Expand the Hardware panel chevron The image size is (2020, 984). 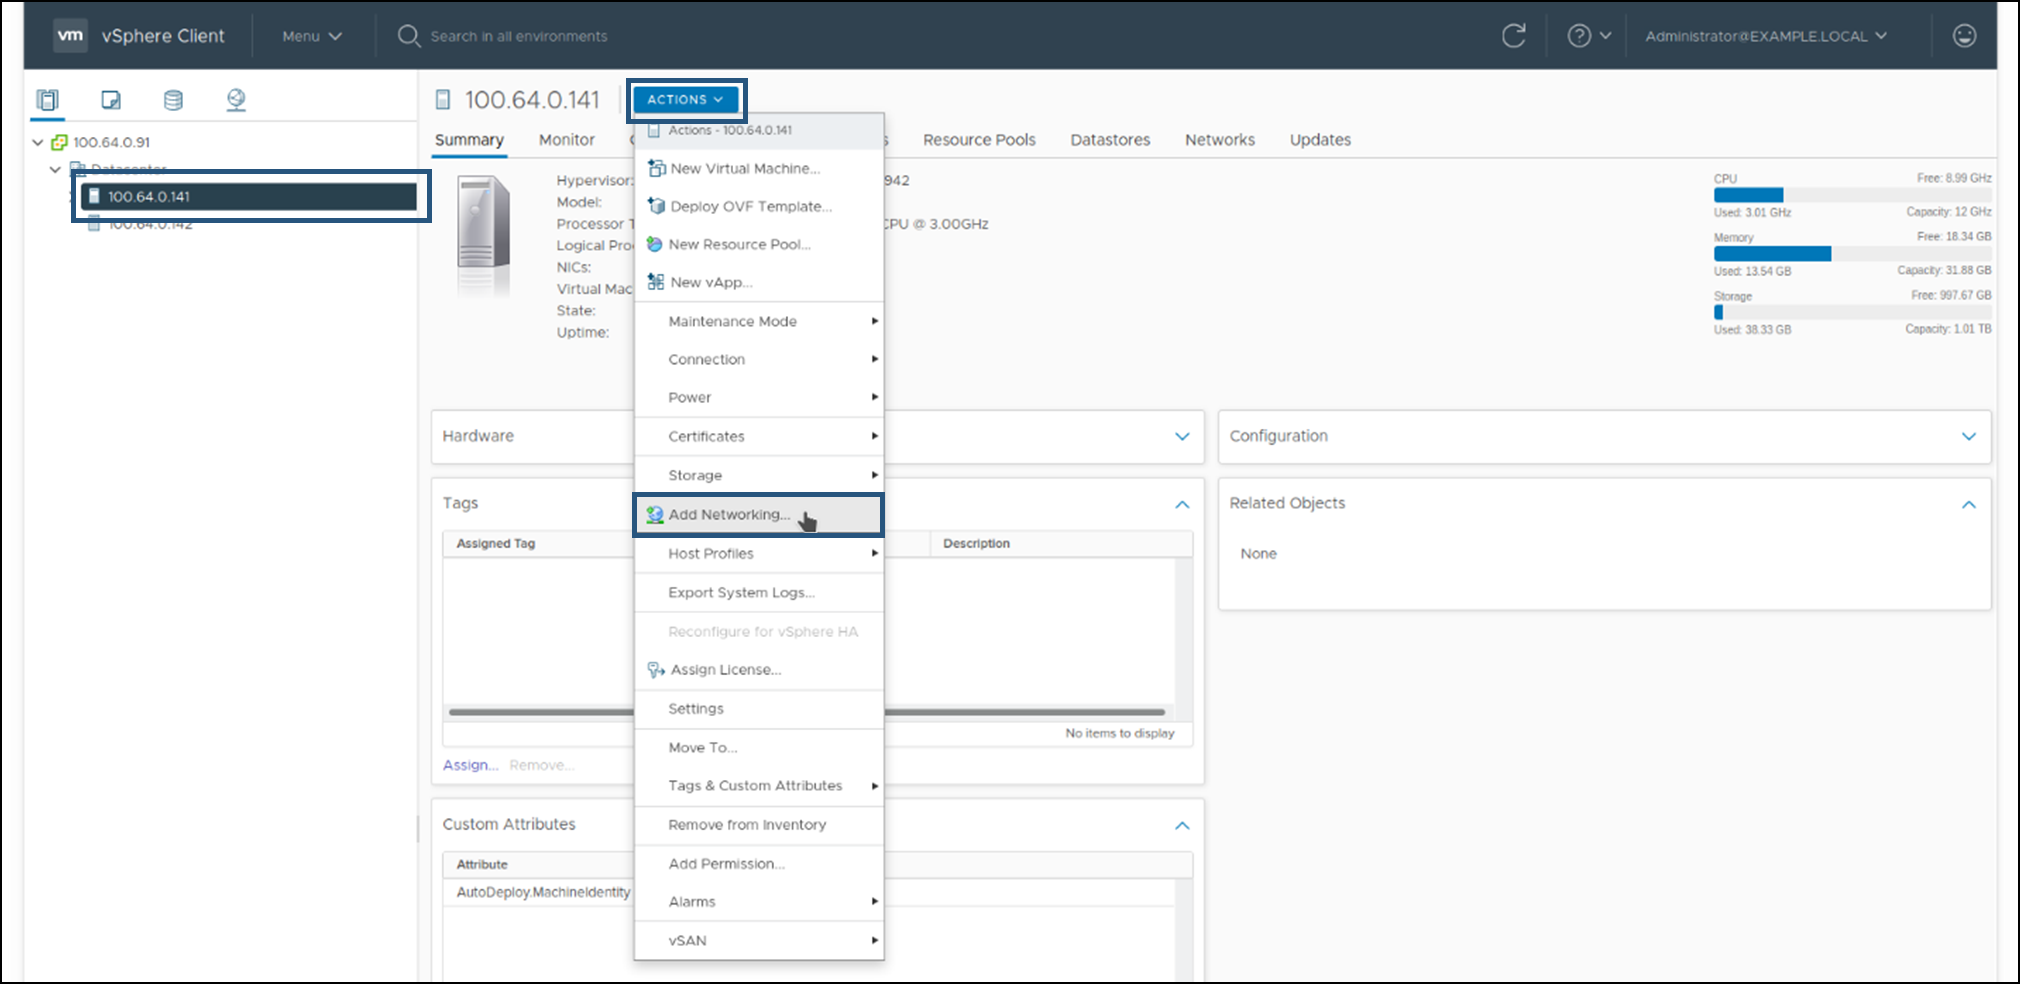(x=1182, y=436)
